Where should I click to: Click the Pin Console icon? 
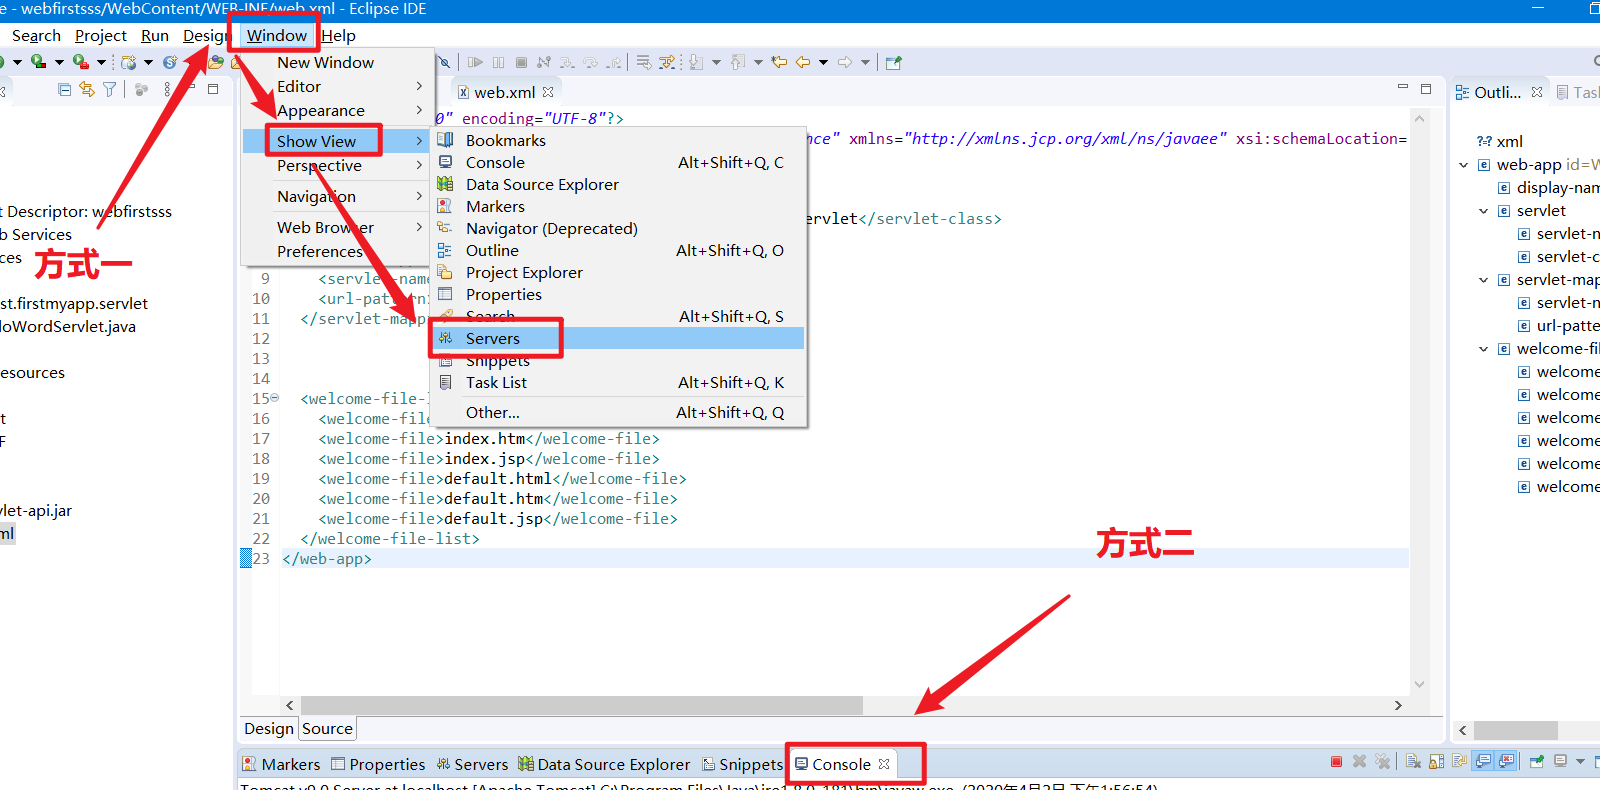pyautogui.click(x=1537, y=762)
